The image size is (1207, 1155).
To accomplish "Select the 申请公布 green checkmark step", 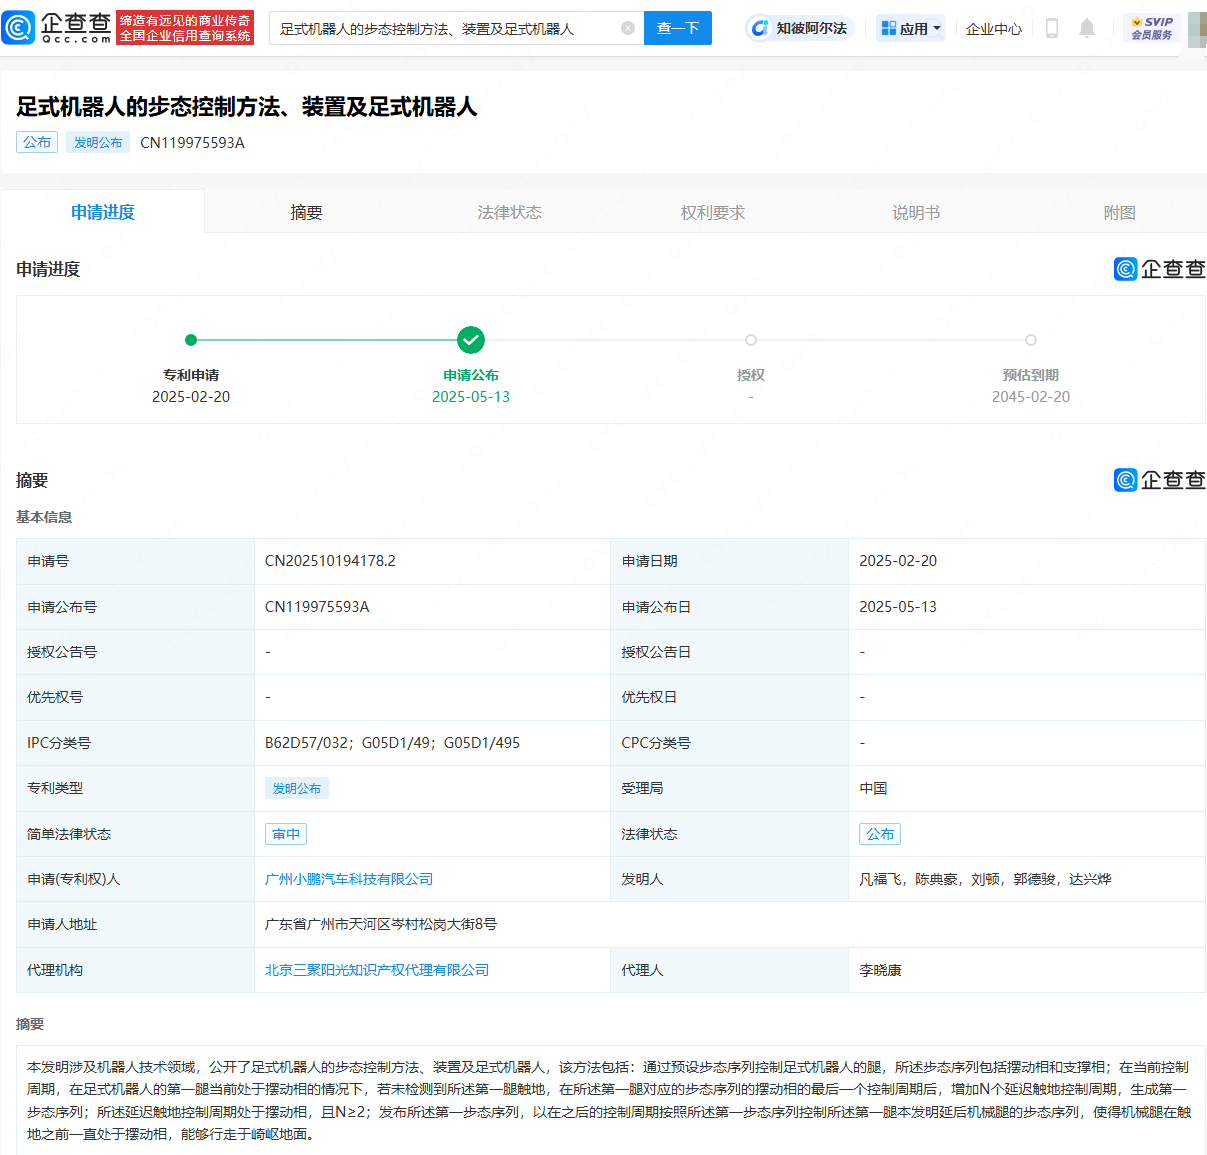I will pyautogui.click(x=471, y=340).
